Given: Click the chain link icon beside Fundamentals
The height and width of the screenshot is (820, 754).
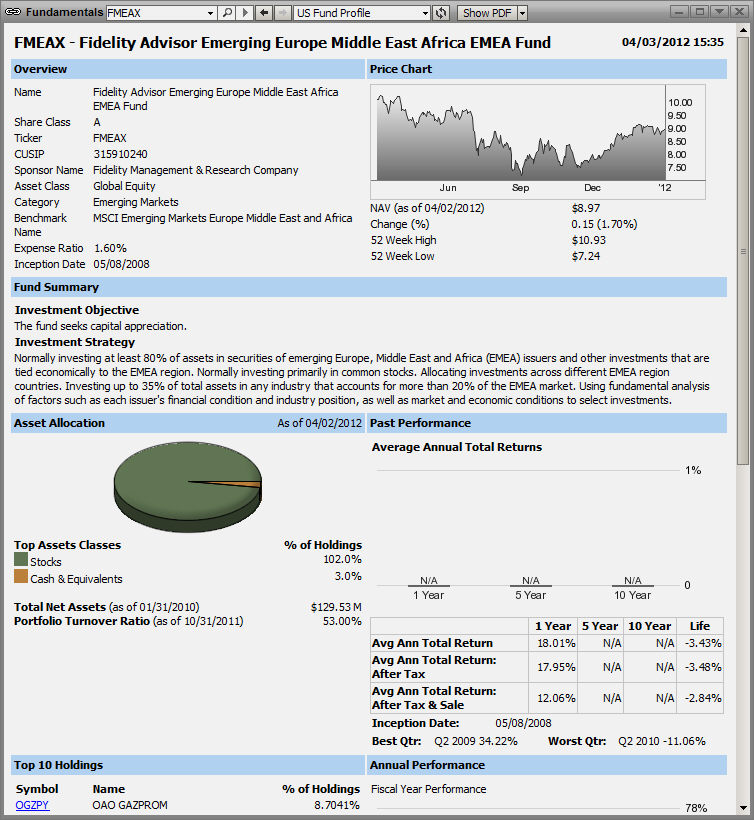Looking at the screenshot, I should click(13, 12).
